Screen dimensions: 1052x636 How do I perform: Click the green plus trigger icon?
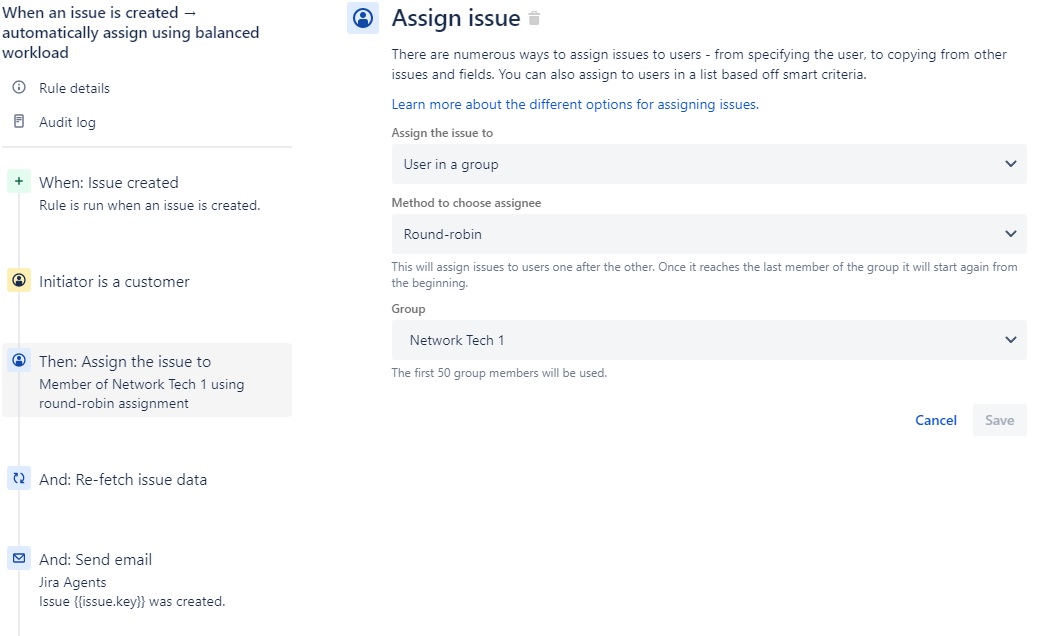(x=19, y=181)
